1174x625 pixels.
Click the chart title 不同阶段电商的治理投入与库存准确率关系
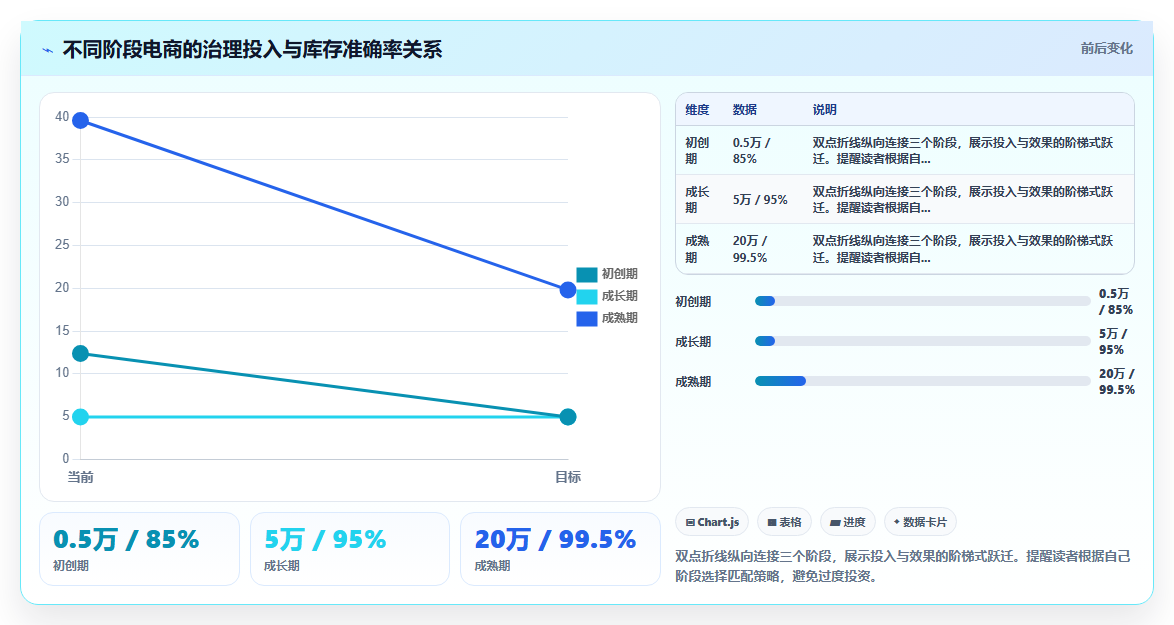tap(252, 50)
